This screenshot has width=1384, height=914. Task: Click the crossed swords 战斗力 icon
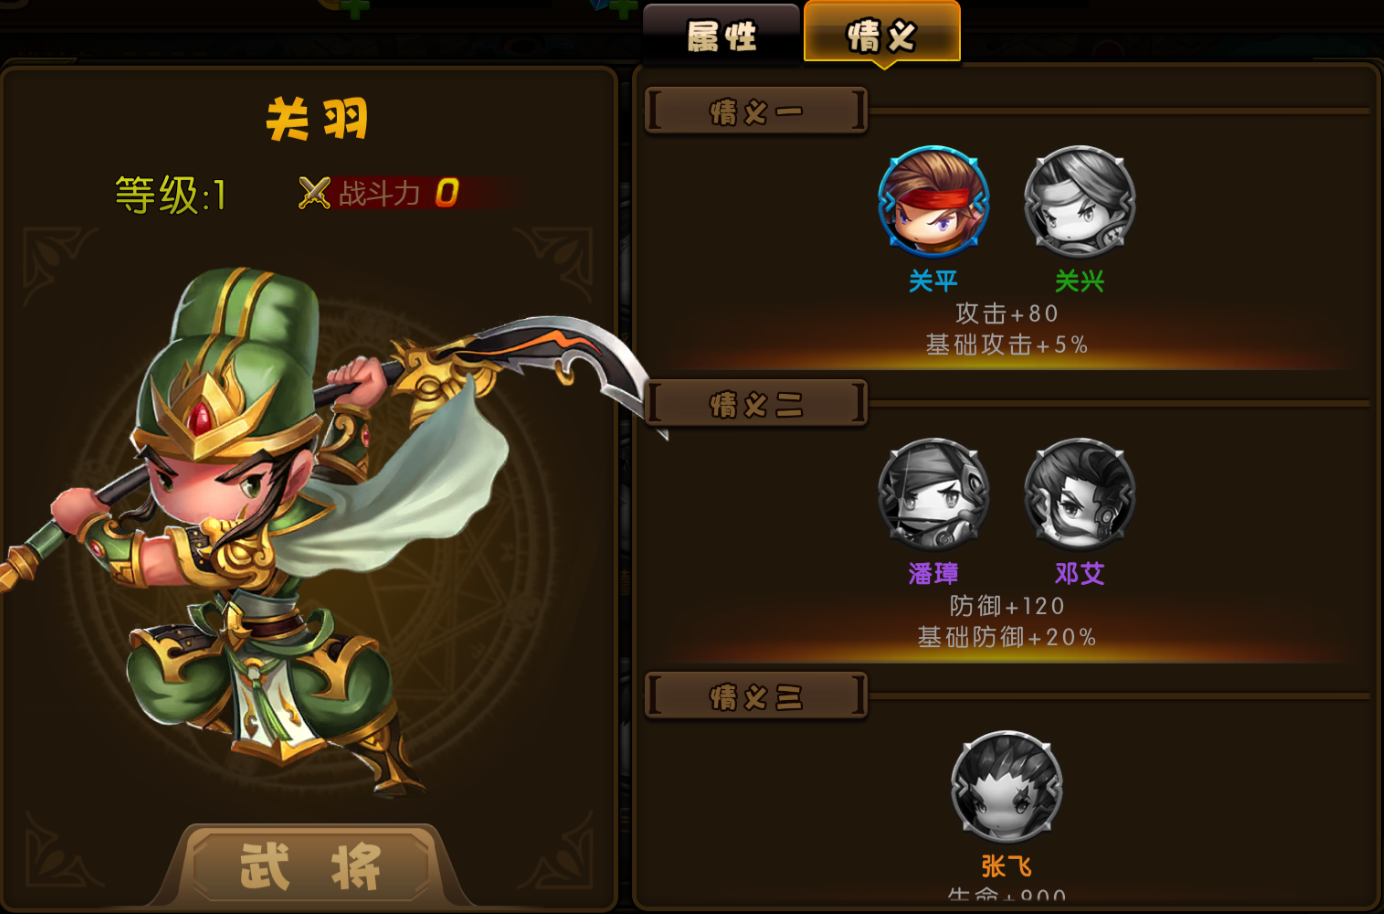(314, 192)
